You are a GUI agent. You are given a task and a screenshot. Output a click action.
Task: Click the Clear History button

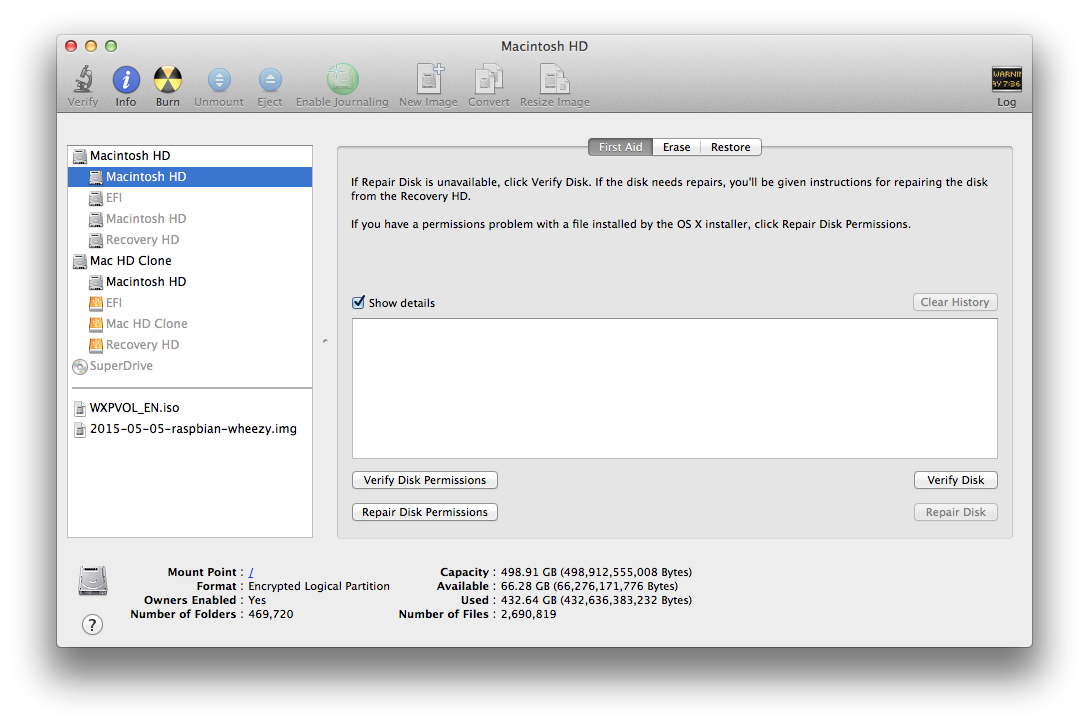click(x=955, y=302)
